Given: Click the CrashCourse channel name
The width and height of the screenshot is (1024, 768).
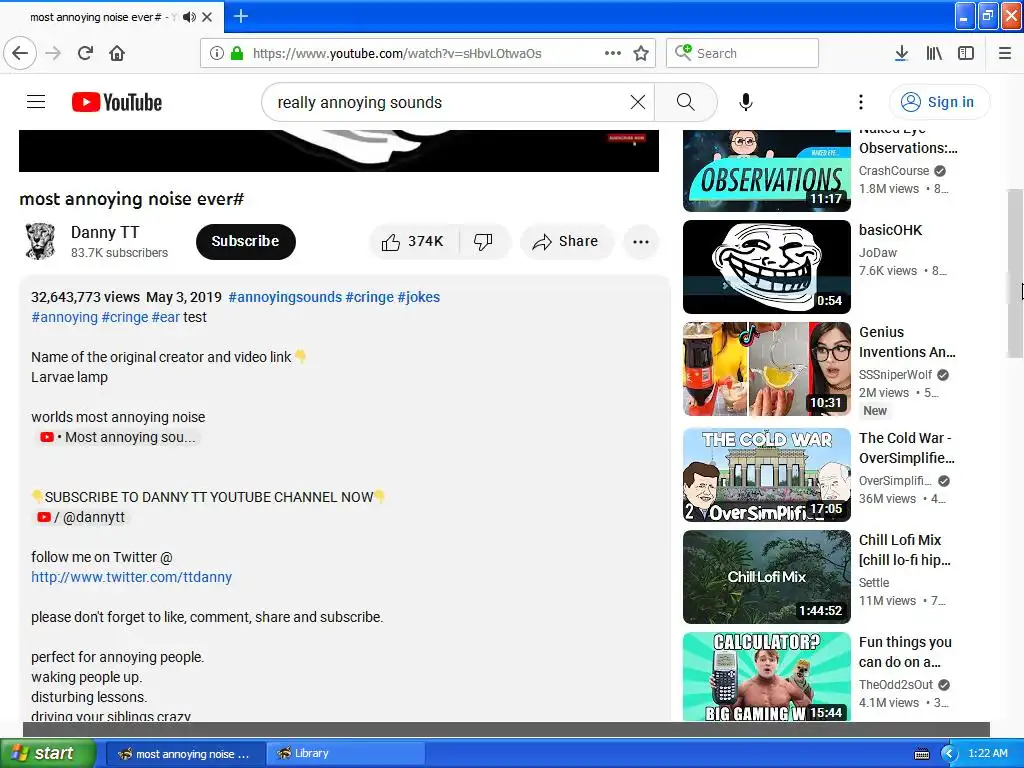Looking at the screenshot, I should click(x=893, y=170).
